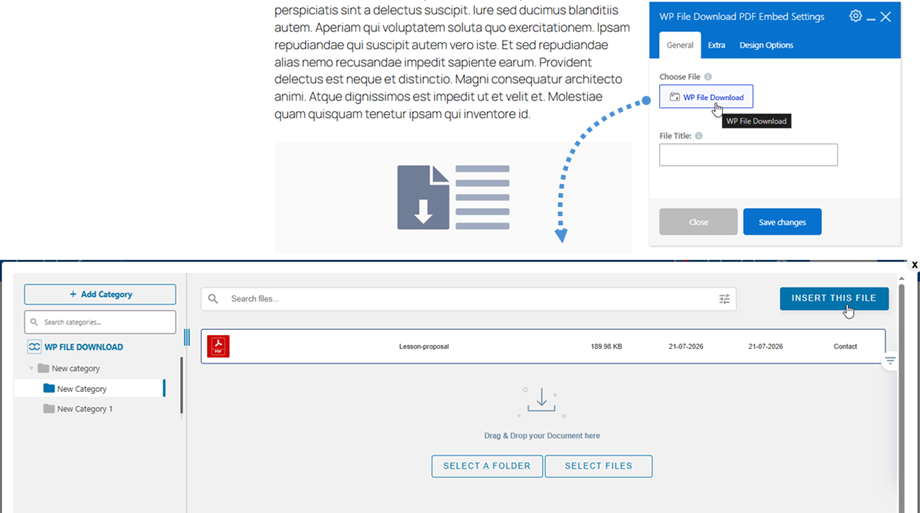Image resolution: width=920 pixels, height=513 pixels.
Task: Click the Add Category button
Action: click(x=100, y=294)
